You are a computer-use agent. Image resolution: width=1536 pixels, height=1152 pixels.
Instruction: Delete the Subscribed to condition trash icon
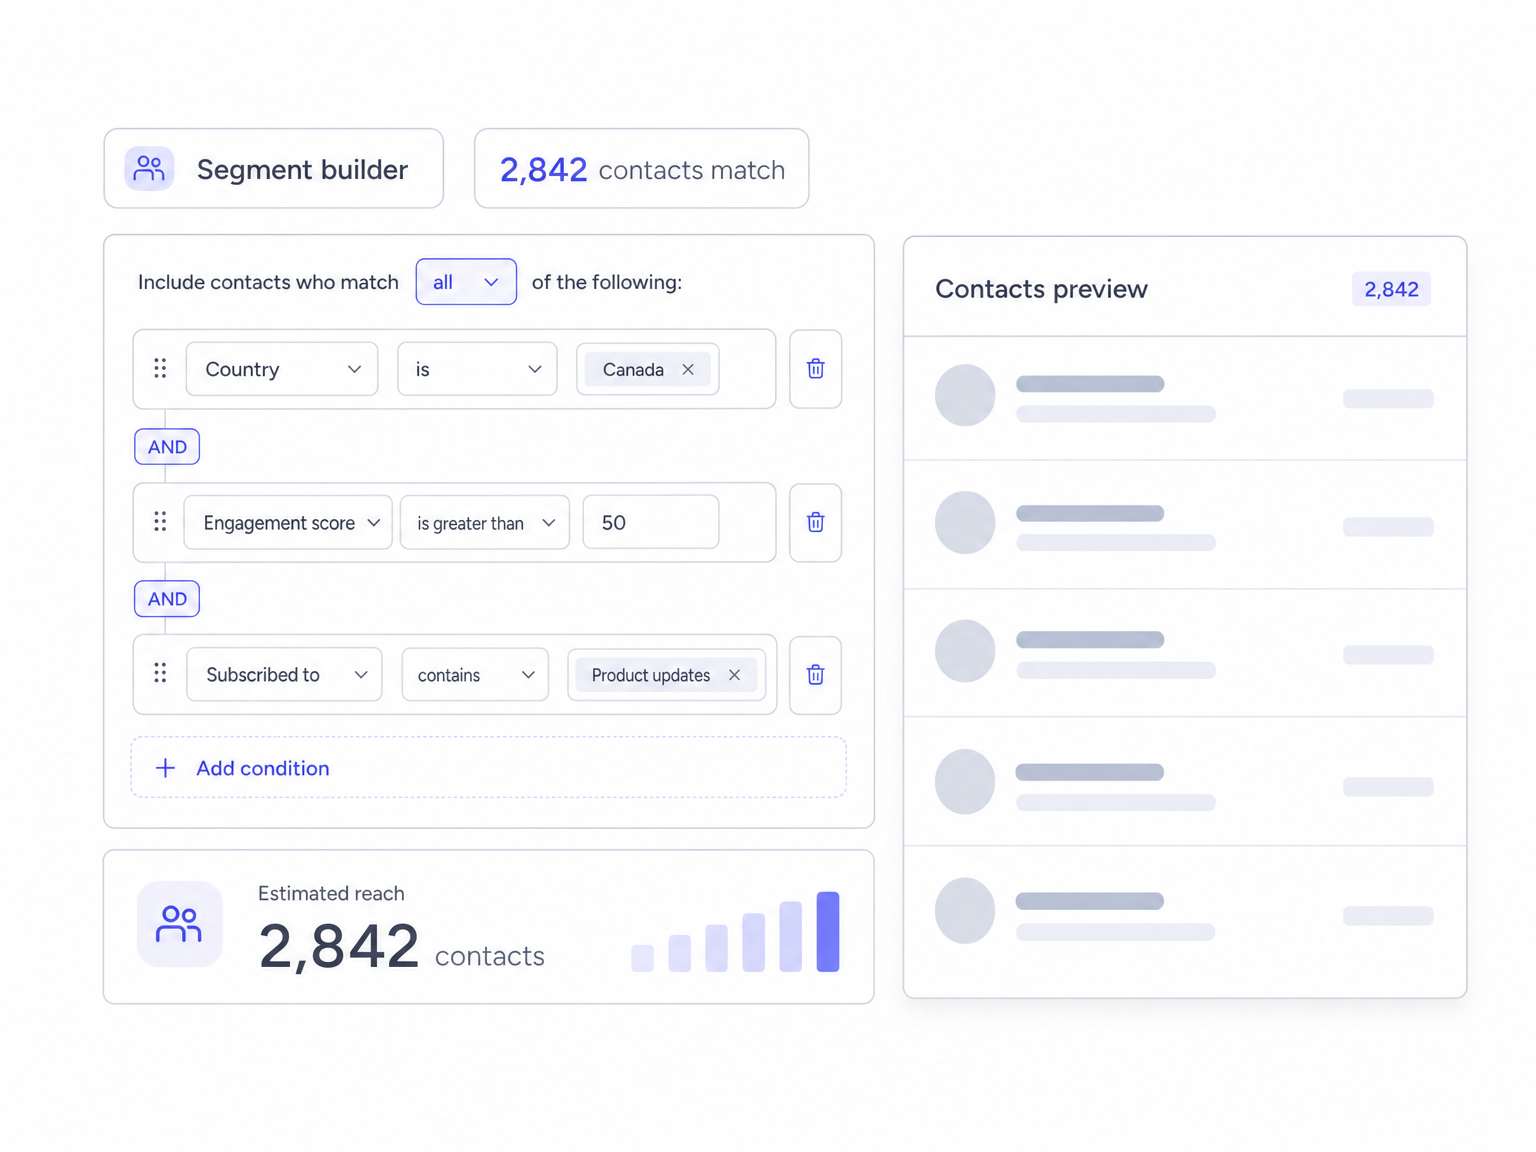point(815,675)
